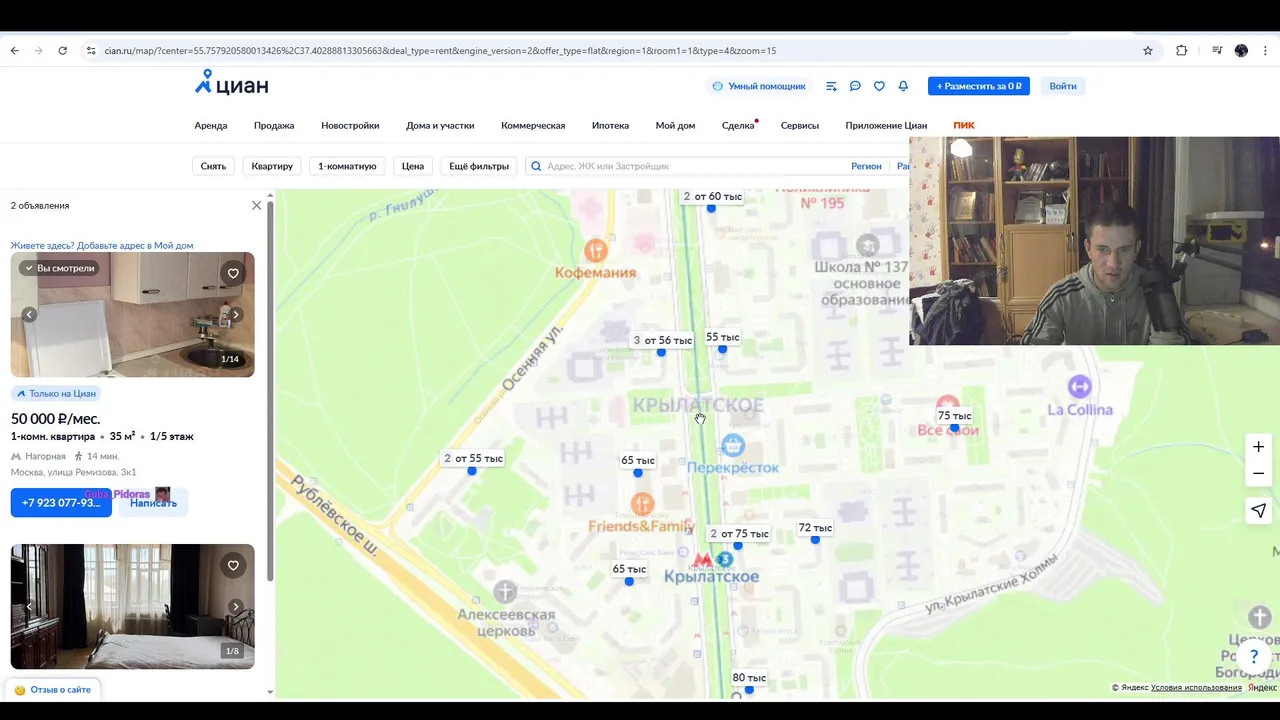Click the Написать message button
The height and width of the screenshot is (720, 1280).
(153, 502)
